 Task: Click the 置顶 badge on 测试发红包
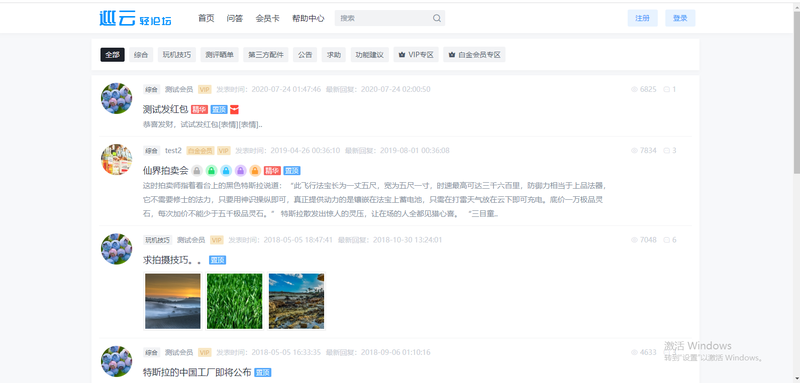tap(219, 110)
